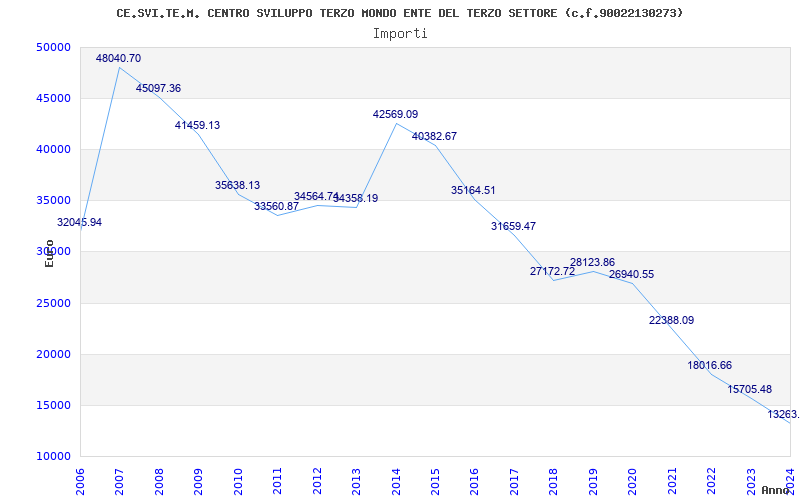800x500 pixels.
Task: Select the 40382.67 value label
Action: (434, 136)
